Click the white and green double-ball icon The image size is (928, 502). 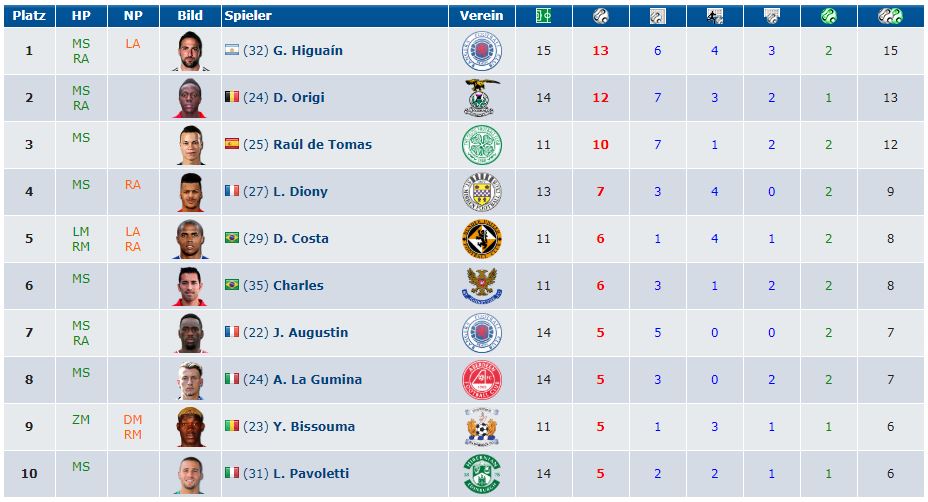(890, 16)
